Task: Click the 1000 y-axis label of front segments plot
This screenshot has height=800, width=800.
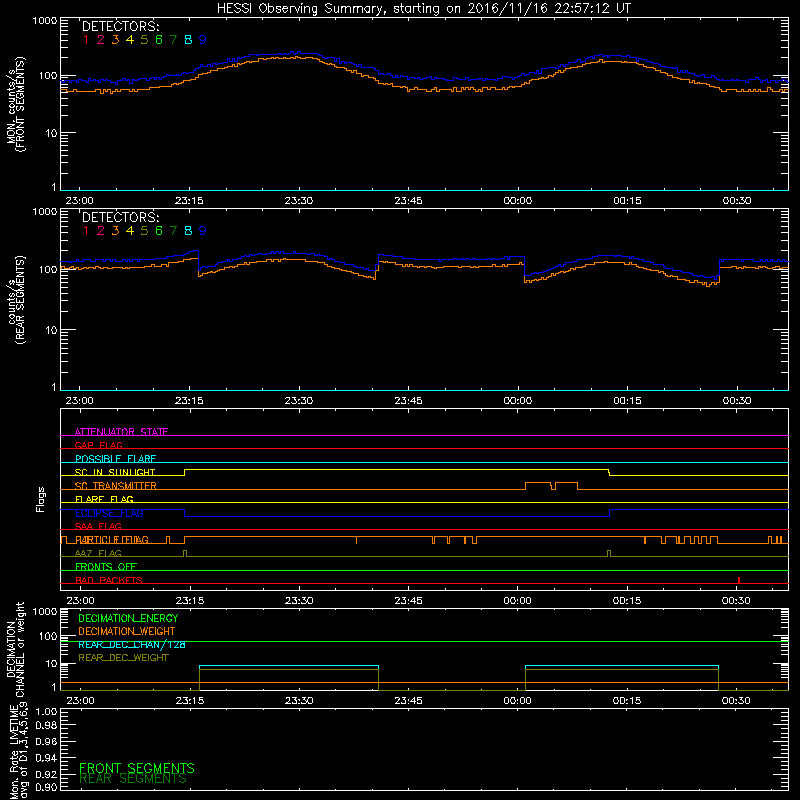Action: [45, 21]
